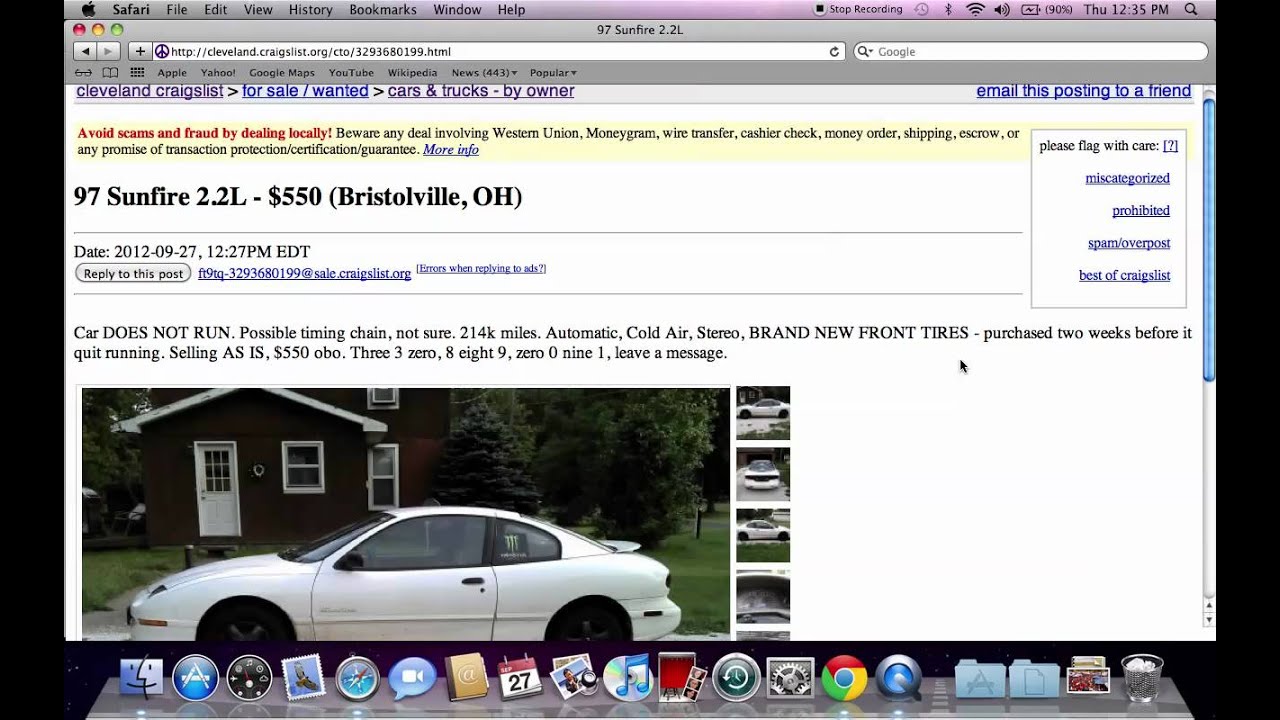Open cars & trucks - by owner link

pos(481,91)
